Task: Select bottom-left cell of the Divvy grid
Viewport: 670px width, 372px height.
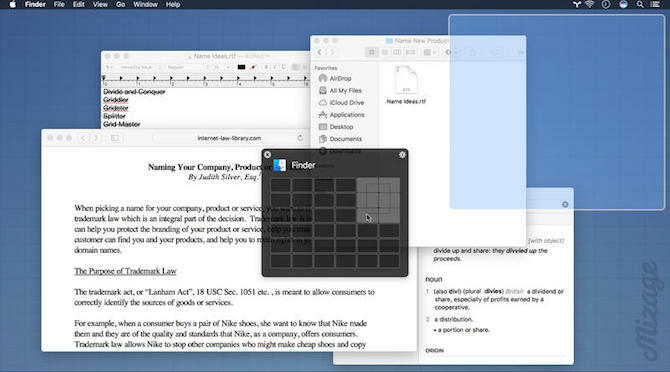Action: tap(281, 261)
